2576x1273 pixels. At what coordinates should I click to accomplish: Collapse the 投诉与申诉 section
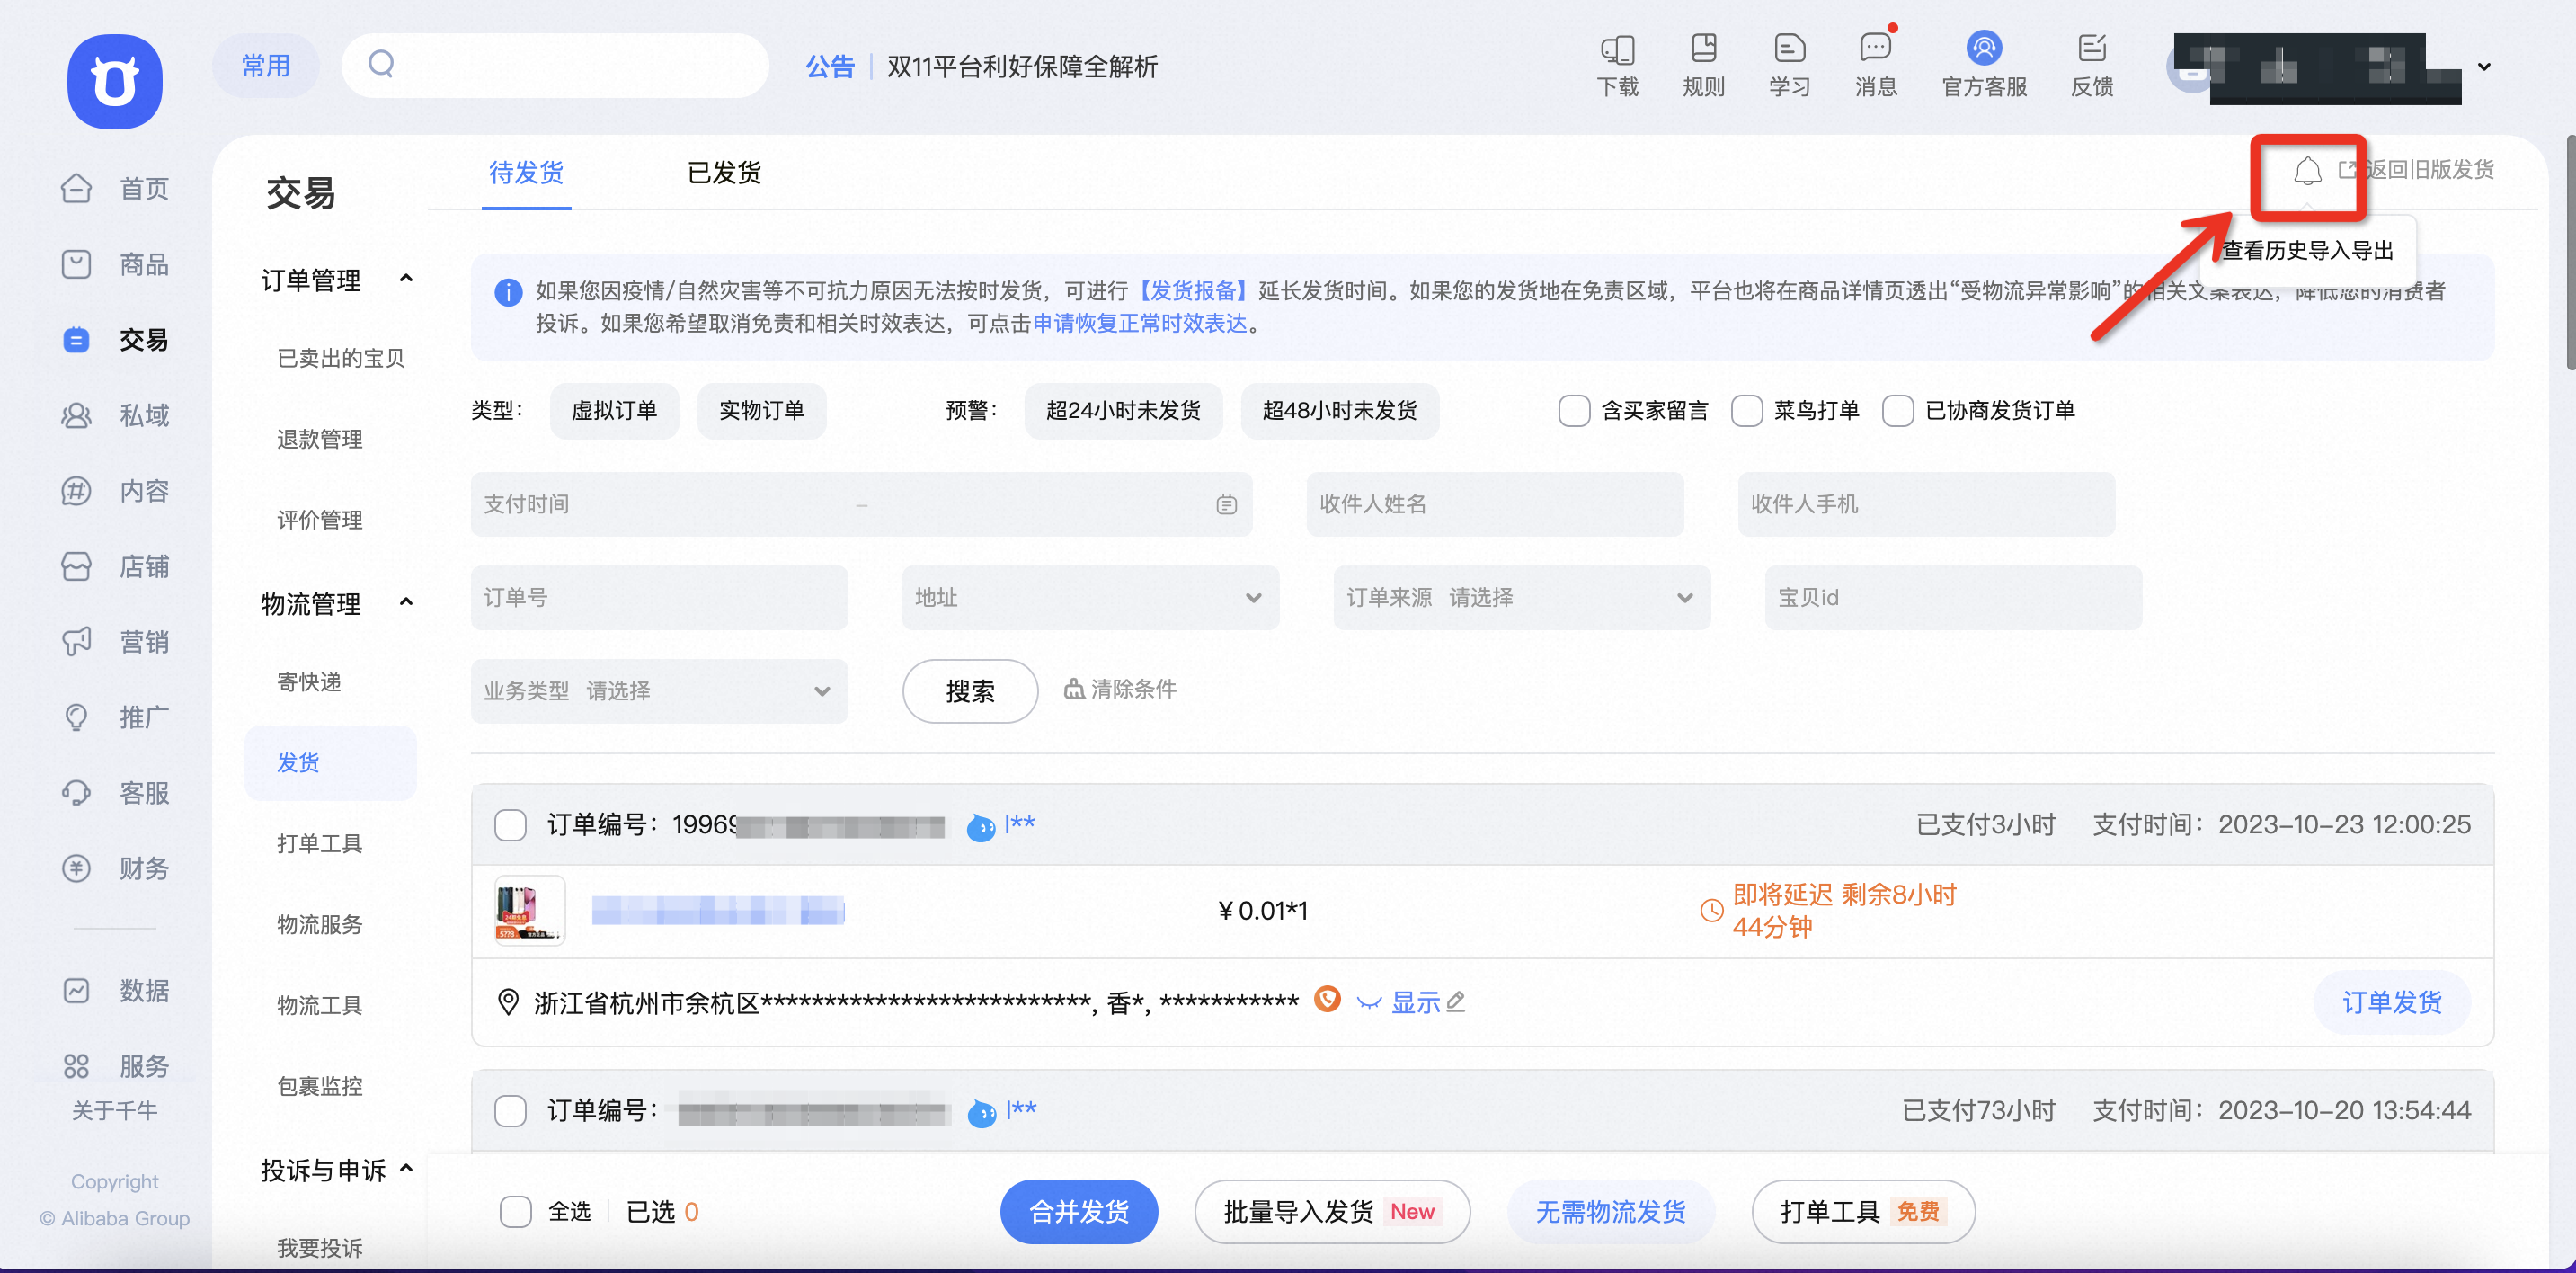point(406,1168)
